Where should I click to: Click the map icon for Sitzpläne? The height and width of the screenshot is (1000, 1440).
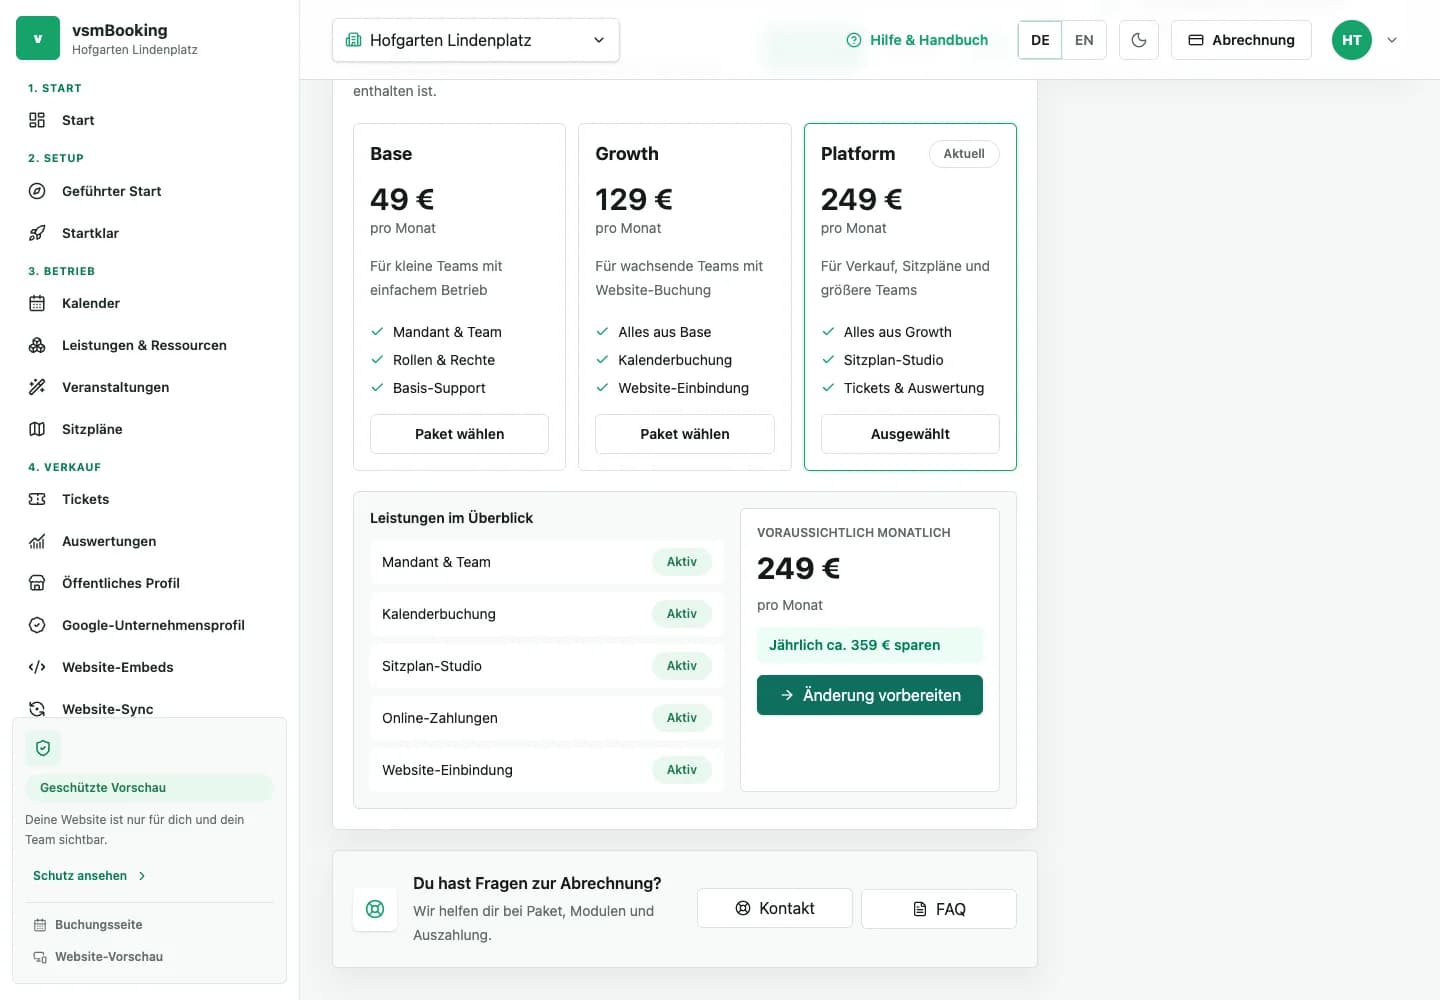[37, 429]
